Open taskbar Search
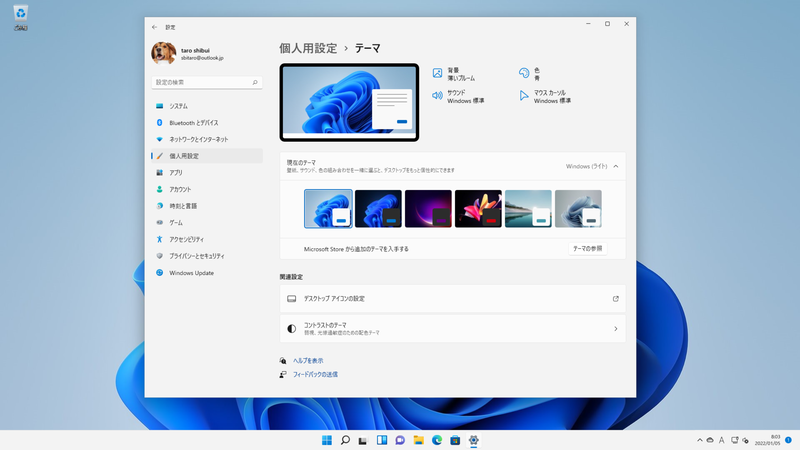 point(345,440)
